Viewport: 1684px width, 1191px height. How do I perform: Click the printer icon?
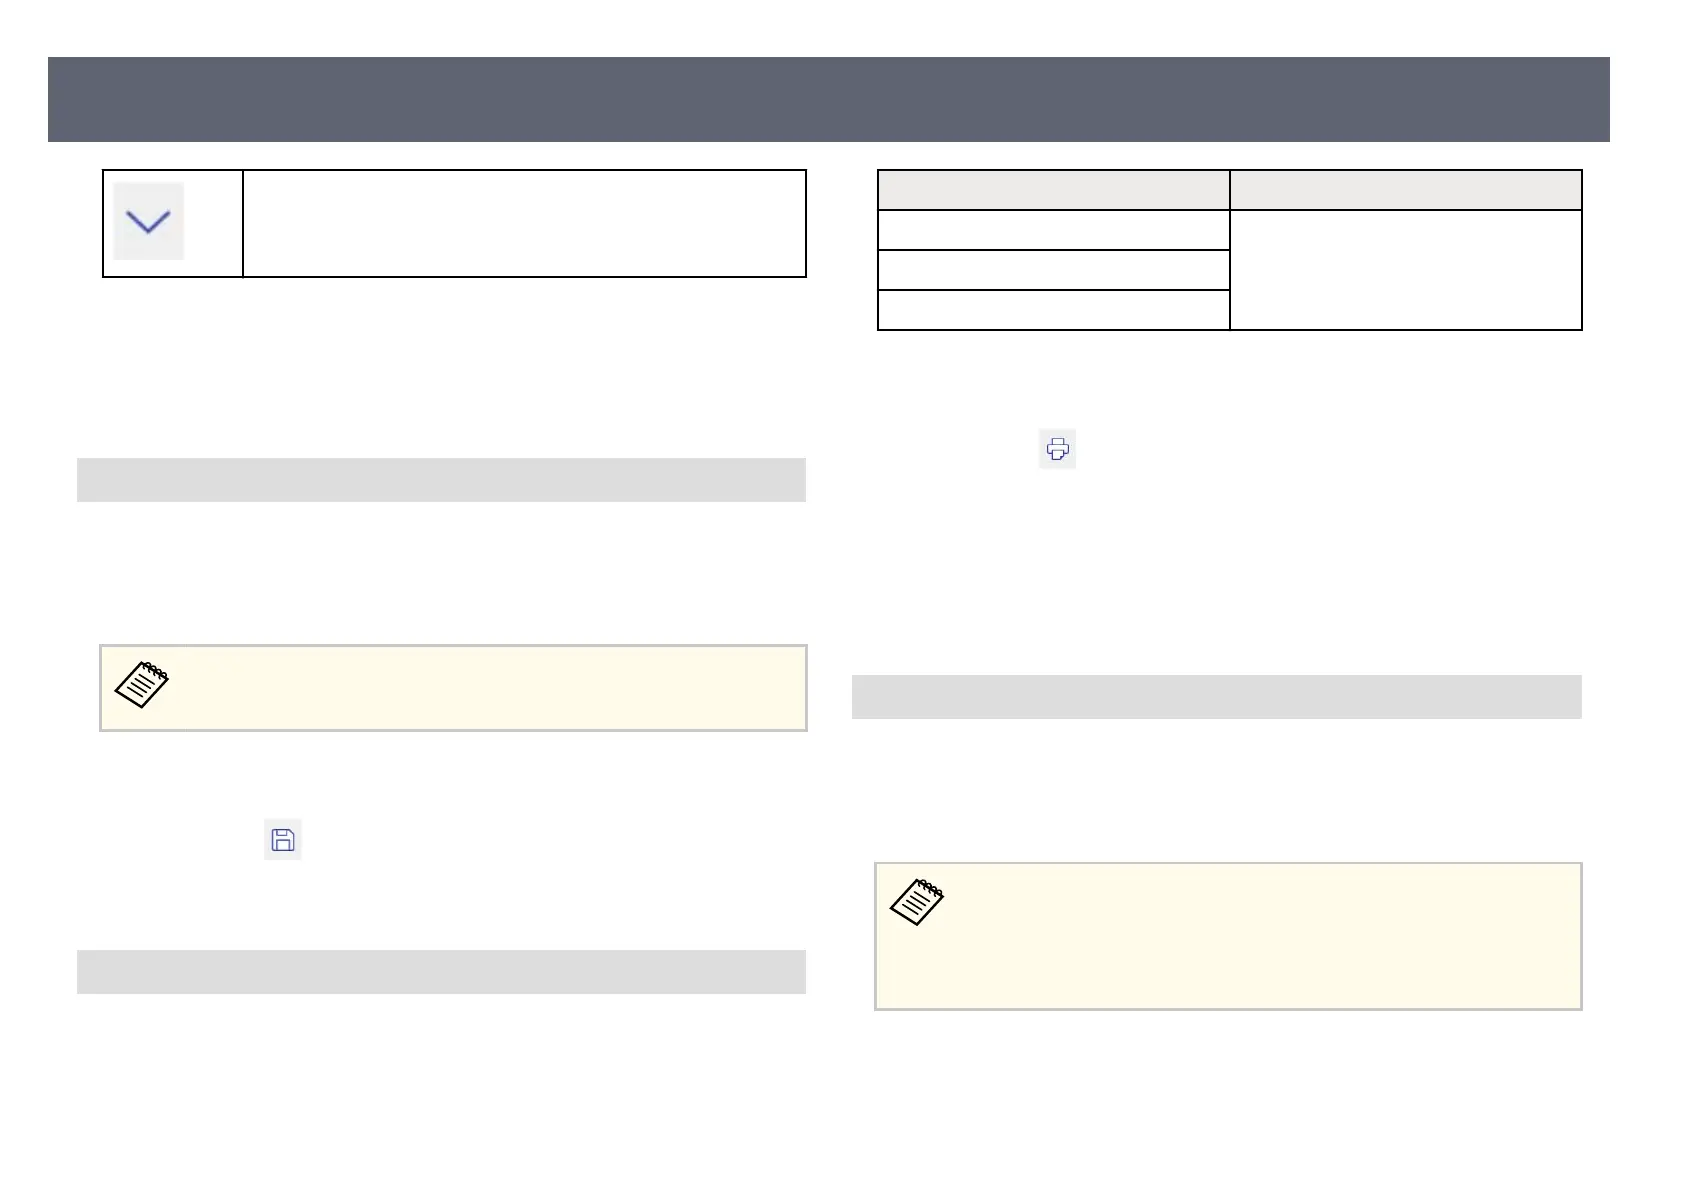coord(1057,450)
